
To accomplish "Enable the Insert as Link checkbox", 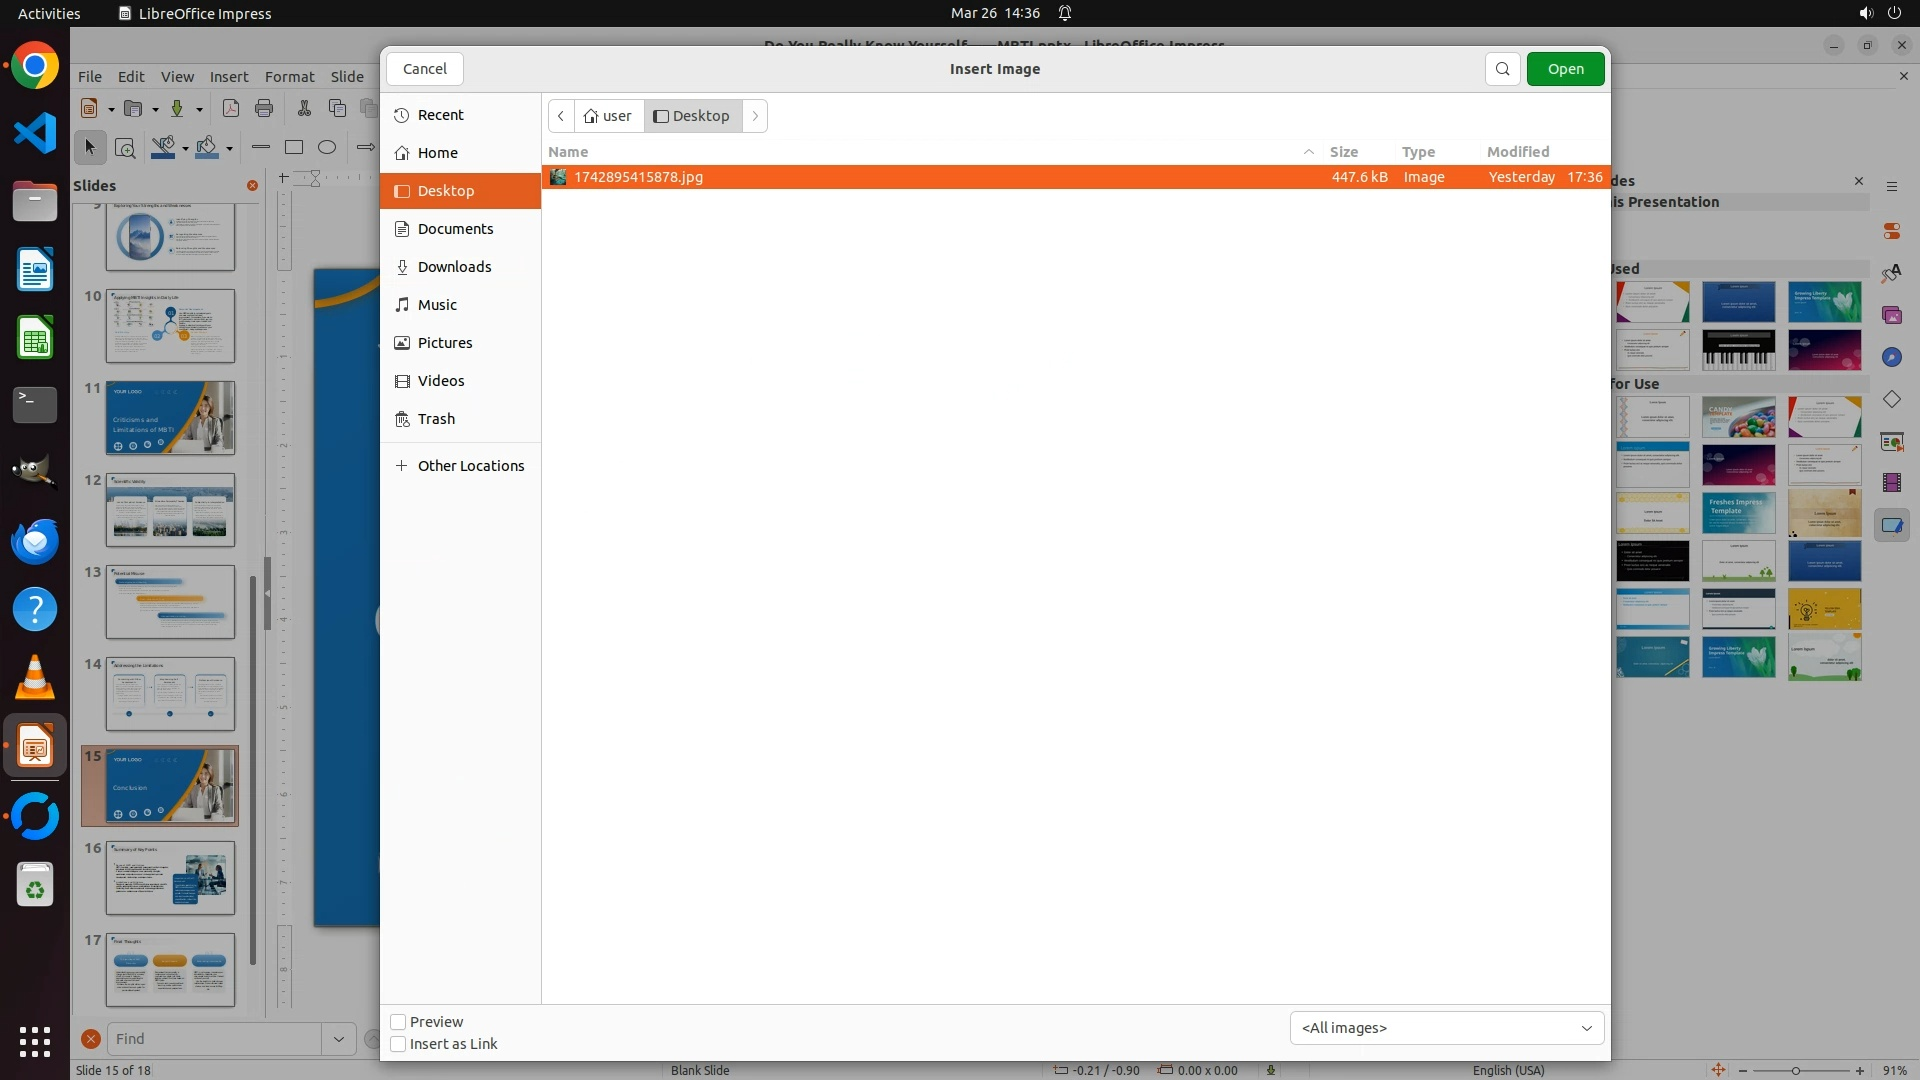I will [x=398, y=1044].
